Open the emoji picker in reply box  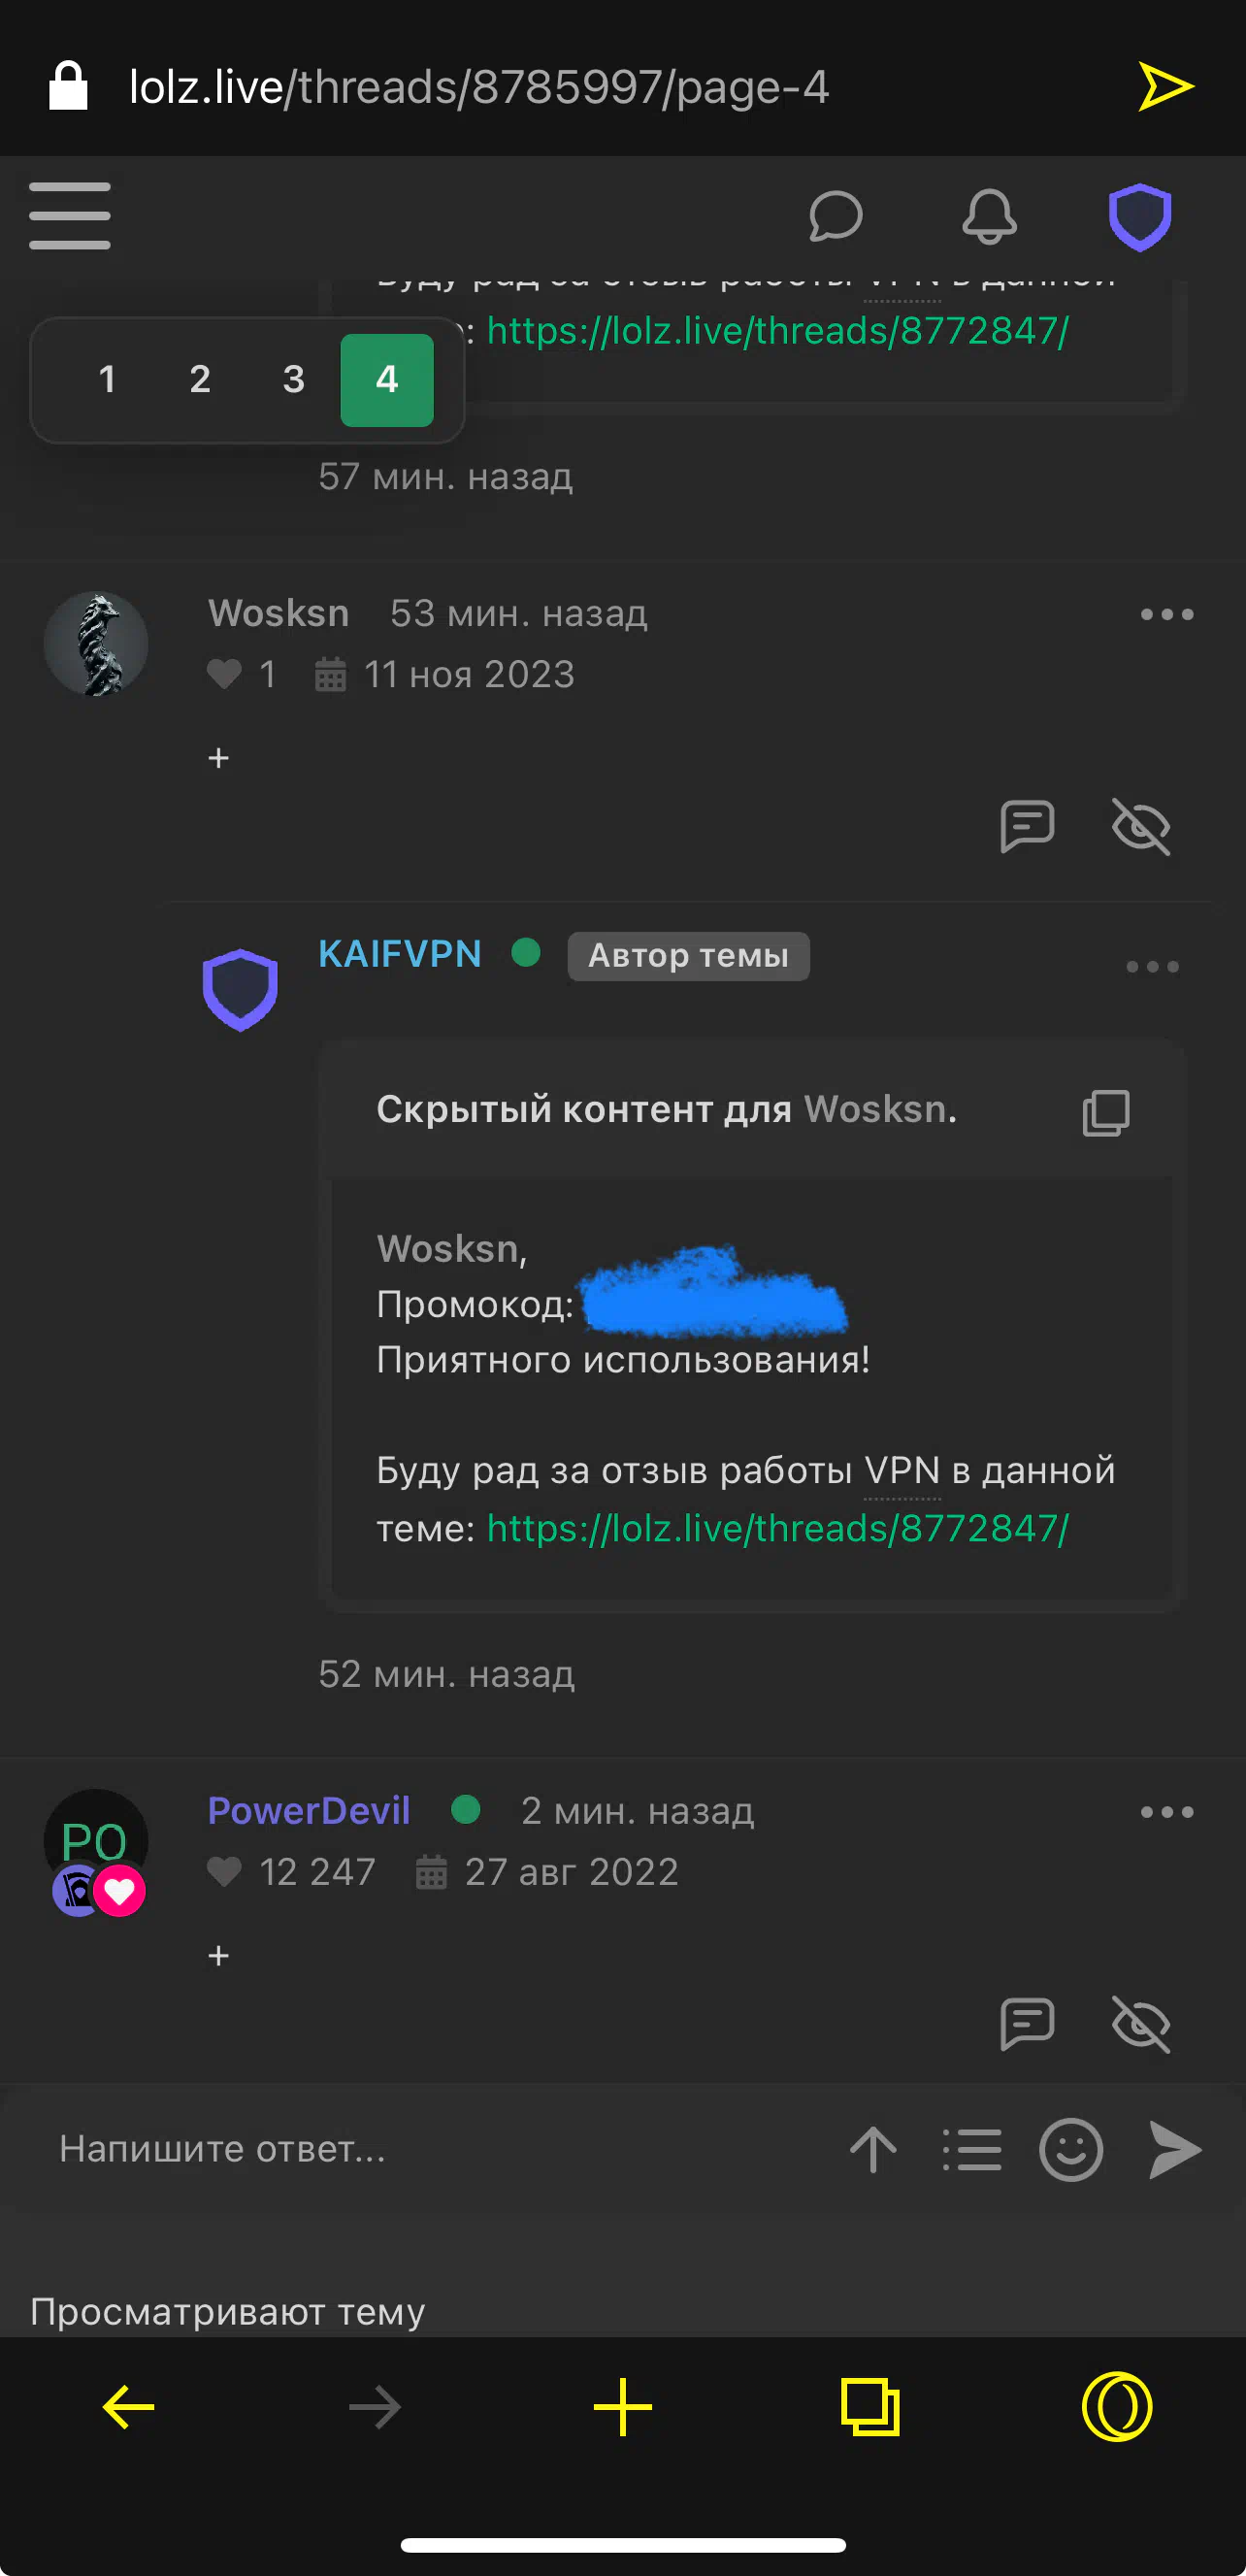point(1071,2149)
